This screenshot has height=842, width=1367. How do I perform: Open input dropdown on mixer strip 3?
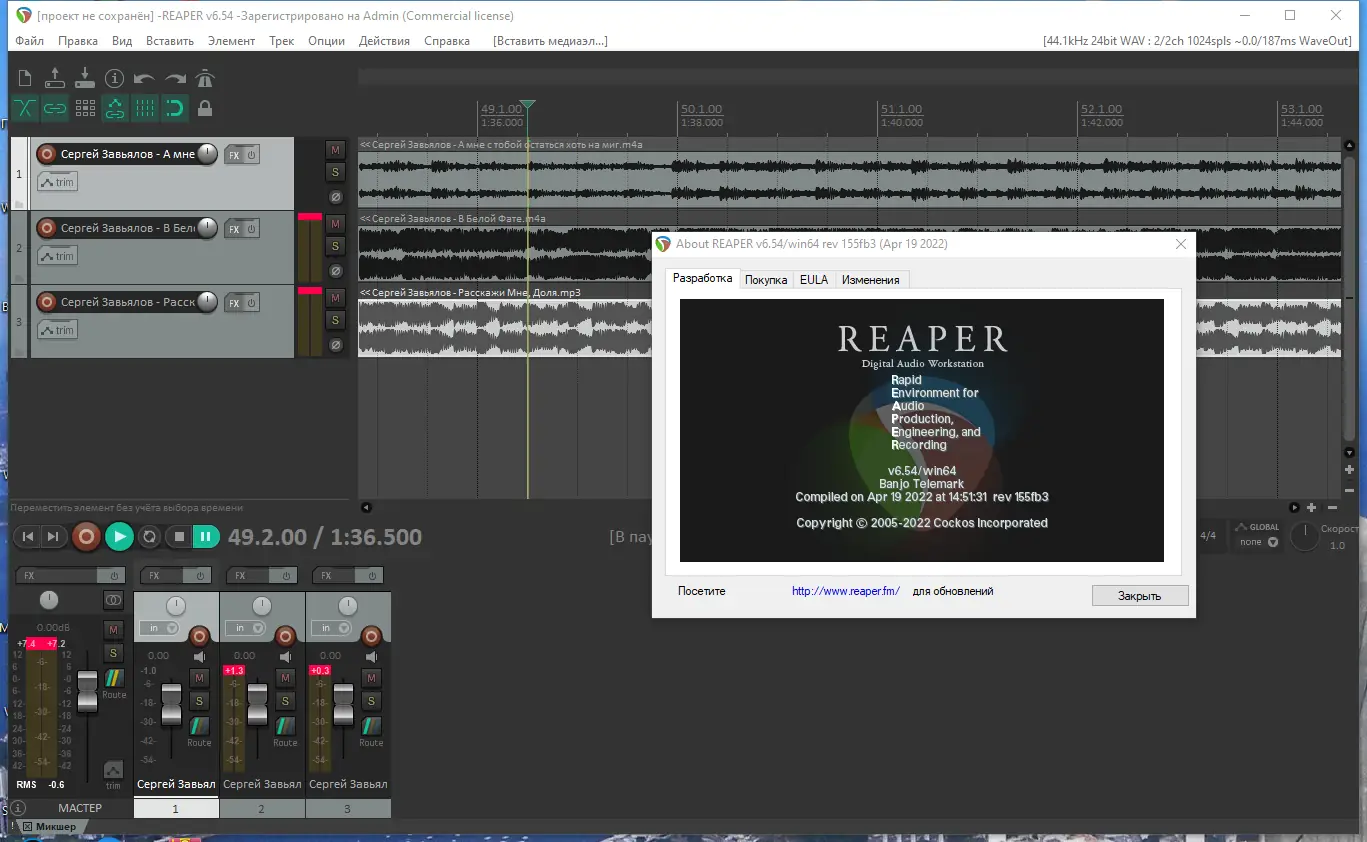pos(331,628)
